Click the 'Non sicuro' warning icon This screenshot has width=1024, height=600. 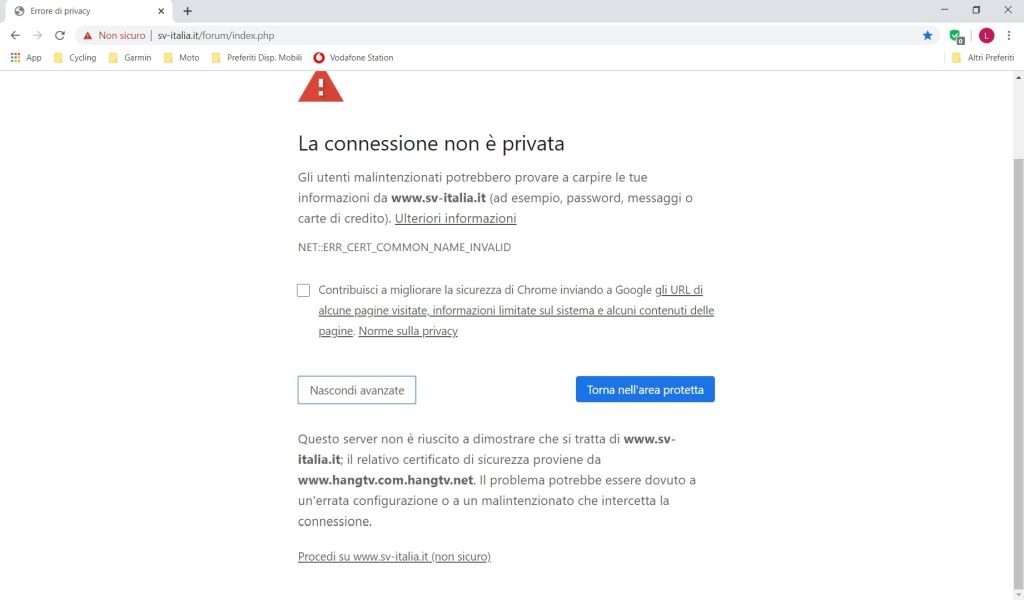[x=88, y=35]
